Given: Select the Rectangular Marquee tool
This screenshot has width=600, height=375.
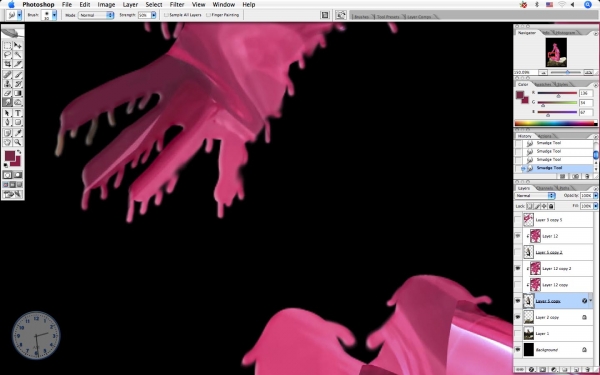Looking at the screenshot, I should pos(7,46).
